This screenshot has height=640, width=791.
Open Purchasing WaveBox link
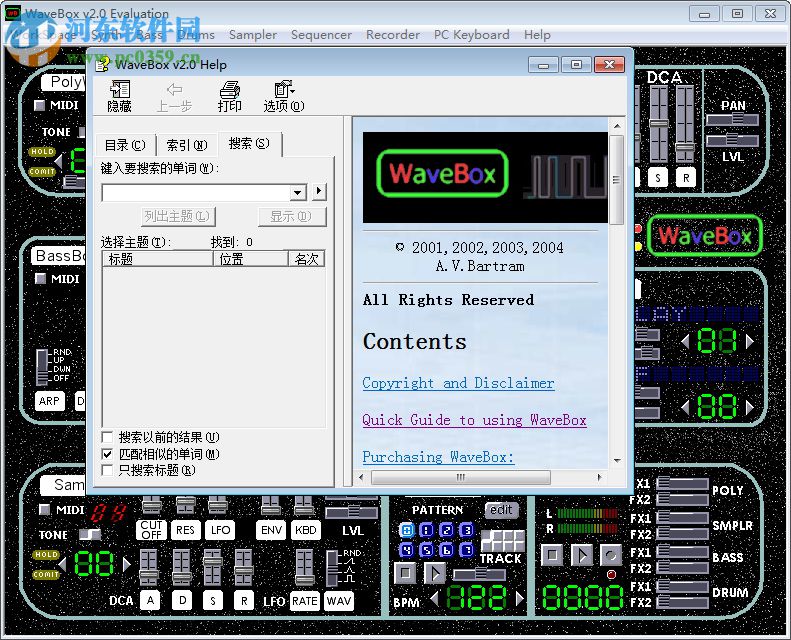click(x=438, y=456)
